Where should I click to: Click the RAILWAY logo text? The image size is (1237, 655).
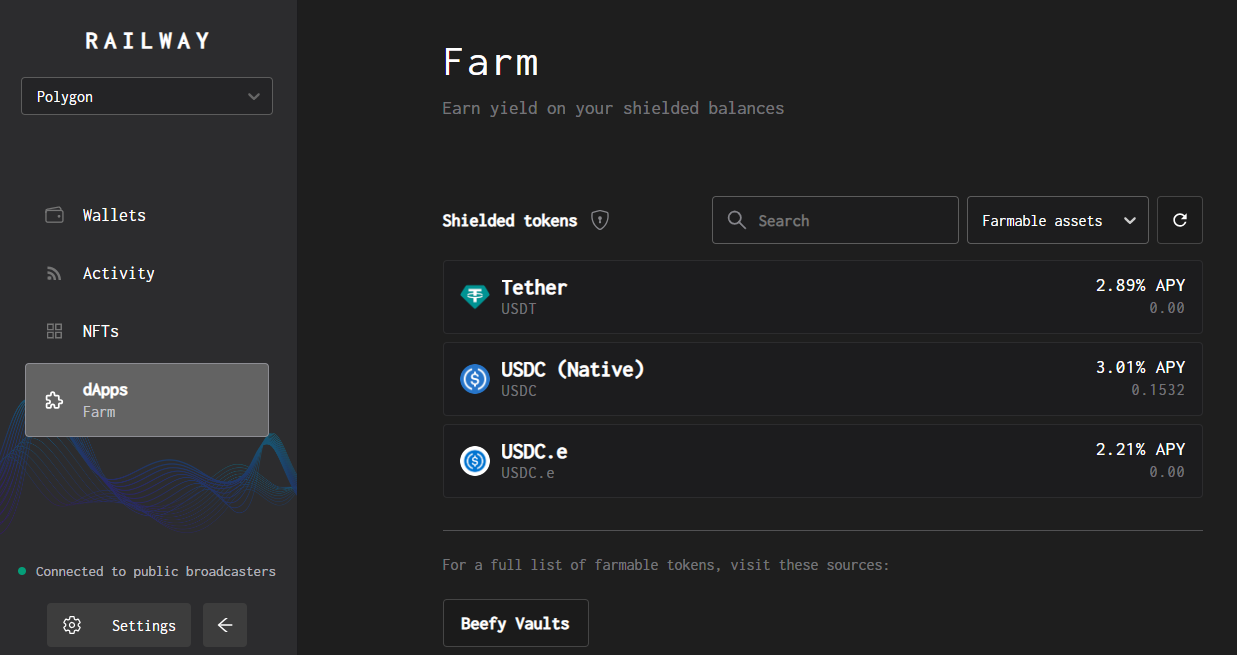147,41
